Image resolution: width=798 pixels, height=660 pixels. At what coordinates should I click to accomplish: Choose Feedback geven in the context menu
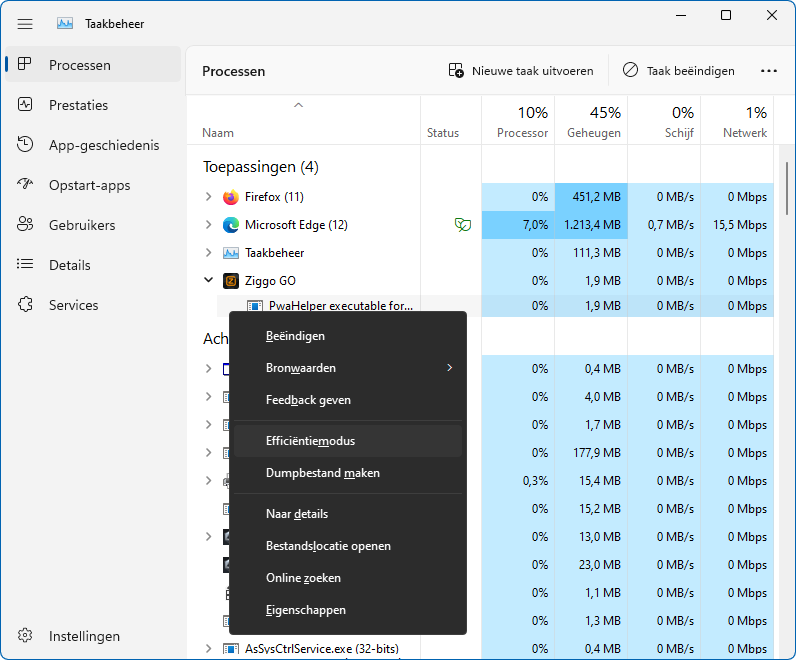coord(348,400)
